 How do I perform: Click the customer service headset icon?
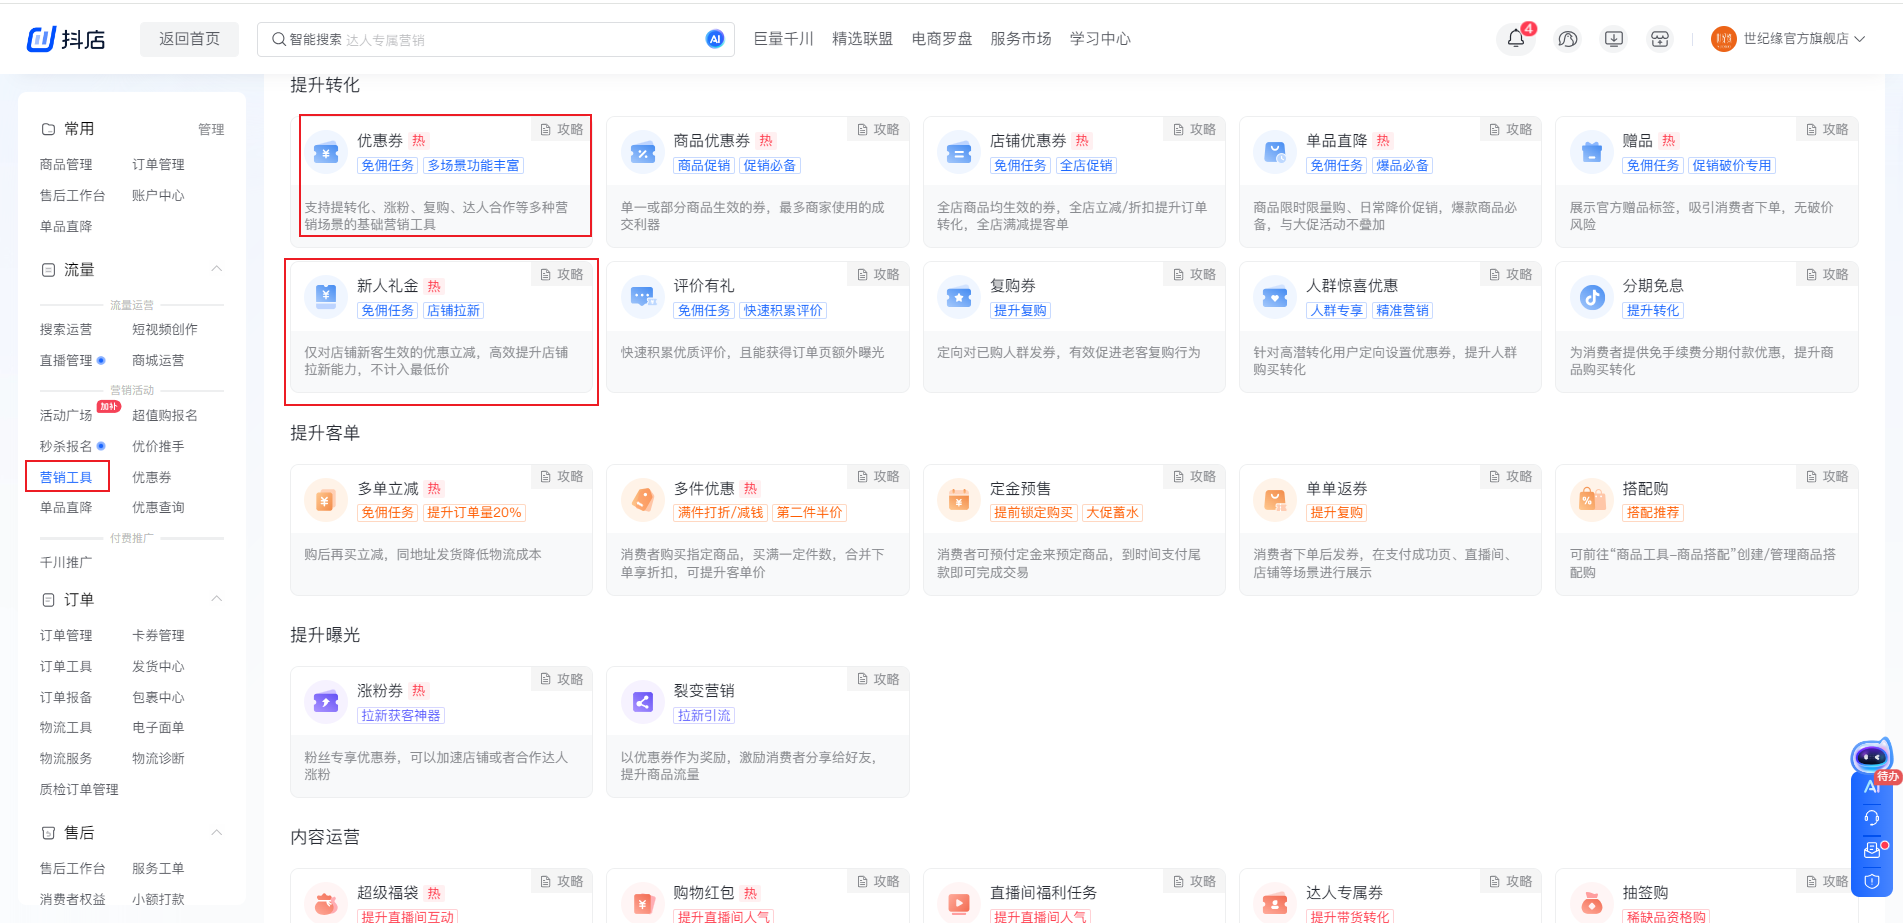coord(1871,818)
